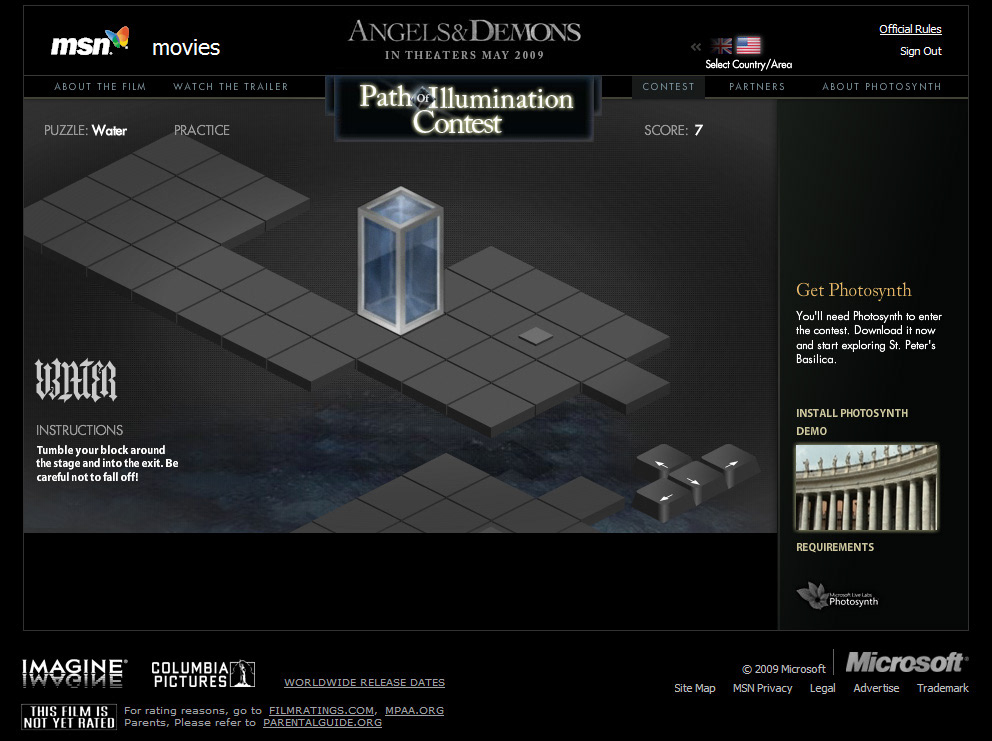
Task: Open the Site Map footer link
Action: pos(695,688)
